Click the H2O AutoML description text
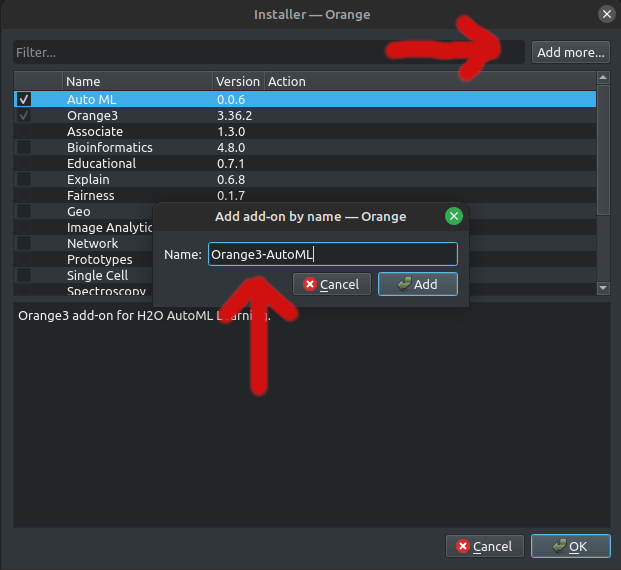The image size is (621, 570). [144, 316]
